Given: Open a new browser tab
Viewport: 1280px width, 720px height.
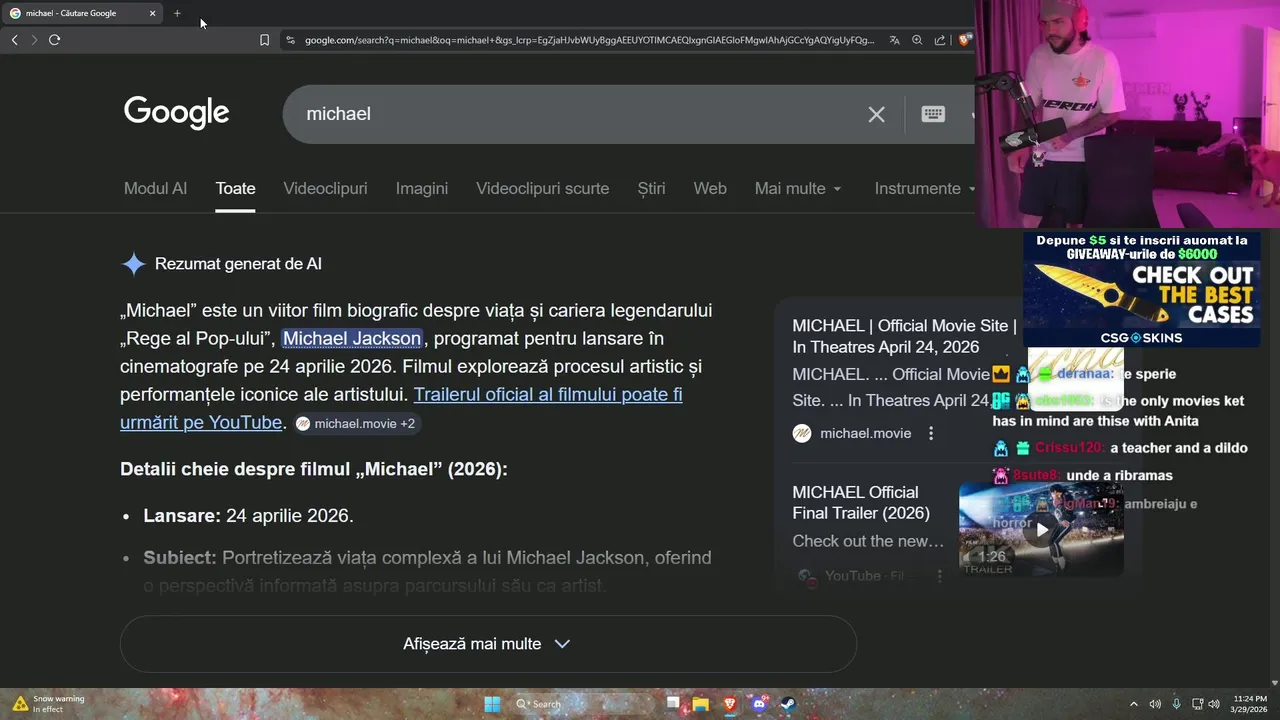Looking at the screenshot, I should click(177, 13).
